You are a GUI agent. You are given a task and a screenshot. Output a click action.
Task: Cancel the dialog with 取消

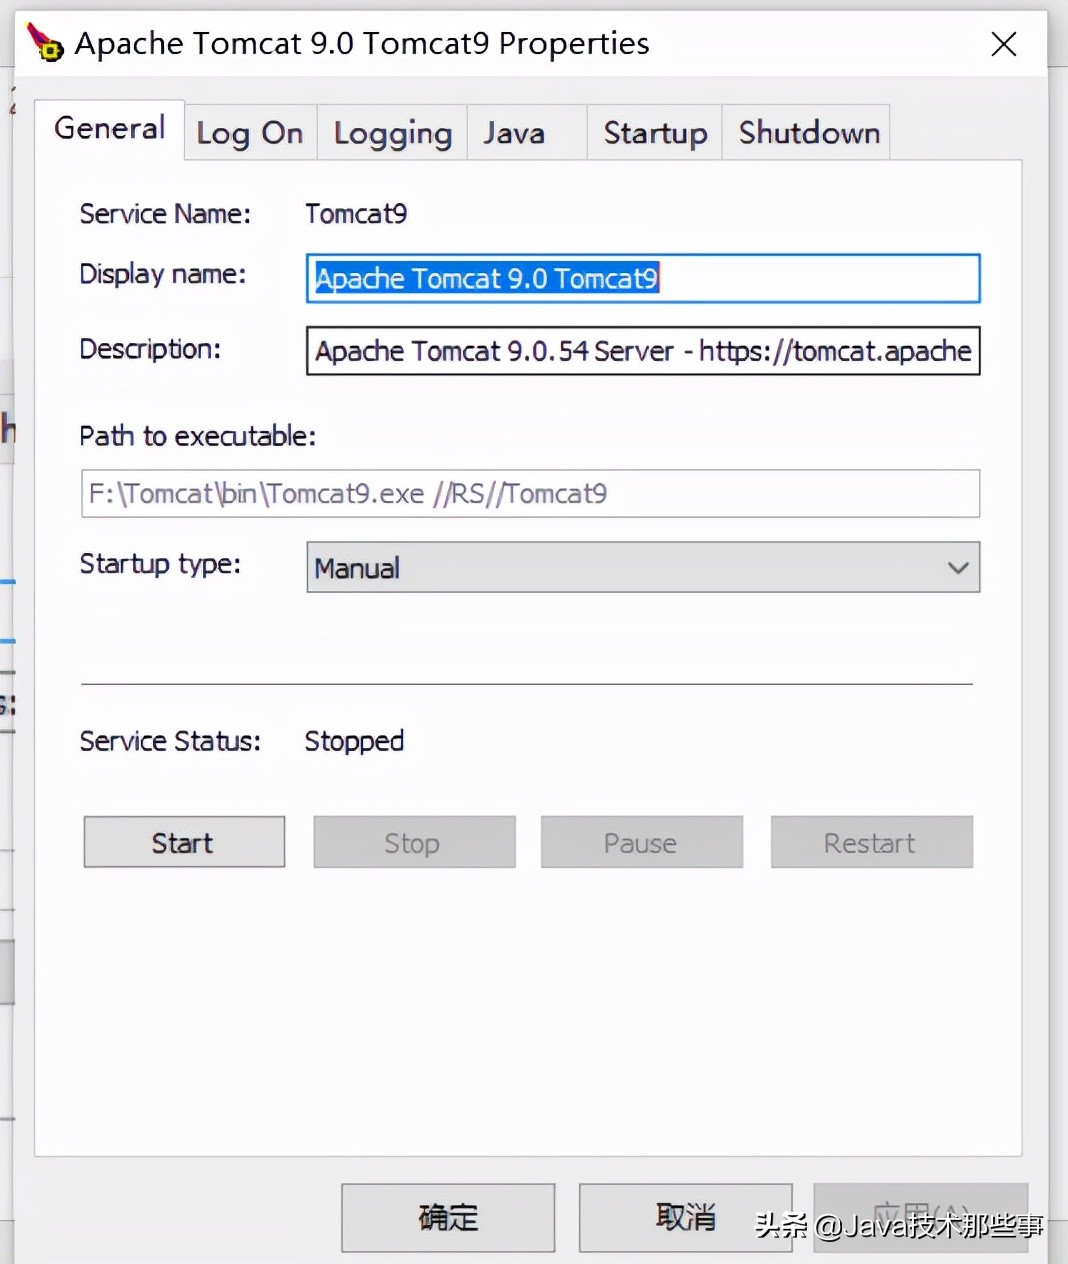point(685,1217)
